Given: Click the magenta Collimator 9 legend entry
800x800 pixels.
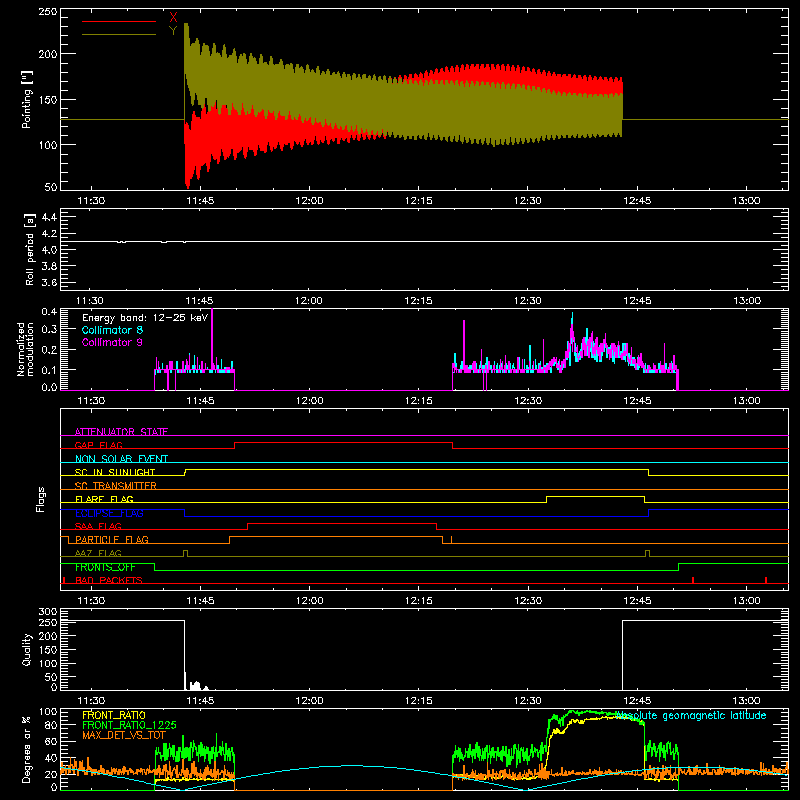Looking at the screenshot, I should click(x=112, y=342).
